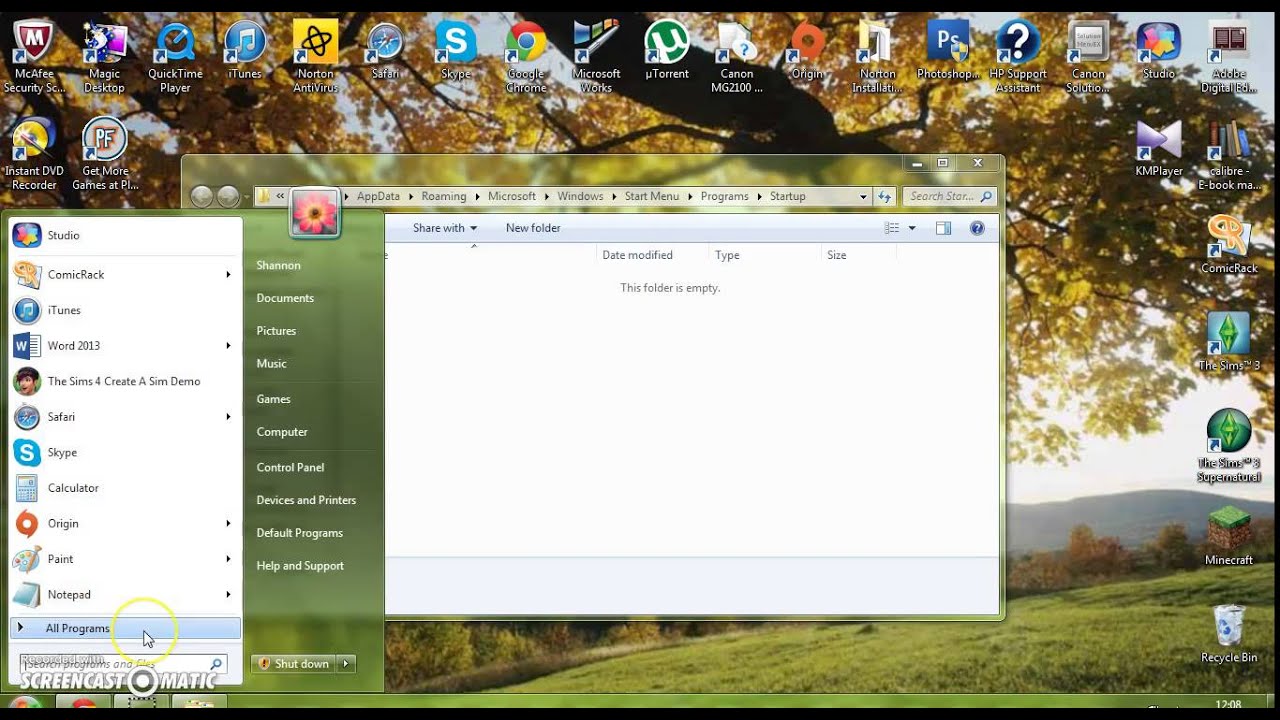This screenshot has width=1280, height=720.
Task: Expand Origin jump list arrow
Action: point(228,523)
